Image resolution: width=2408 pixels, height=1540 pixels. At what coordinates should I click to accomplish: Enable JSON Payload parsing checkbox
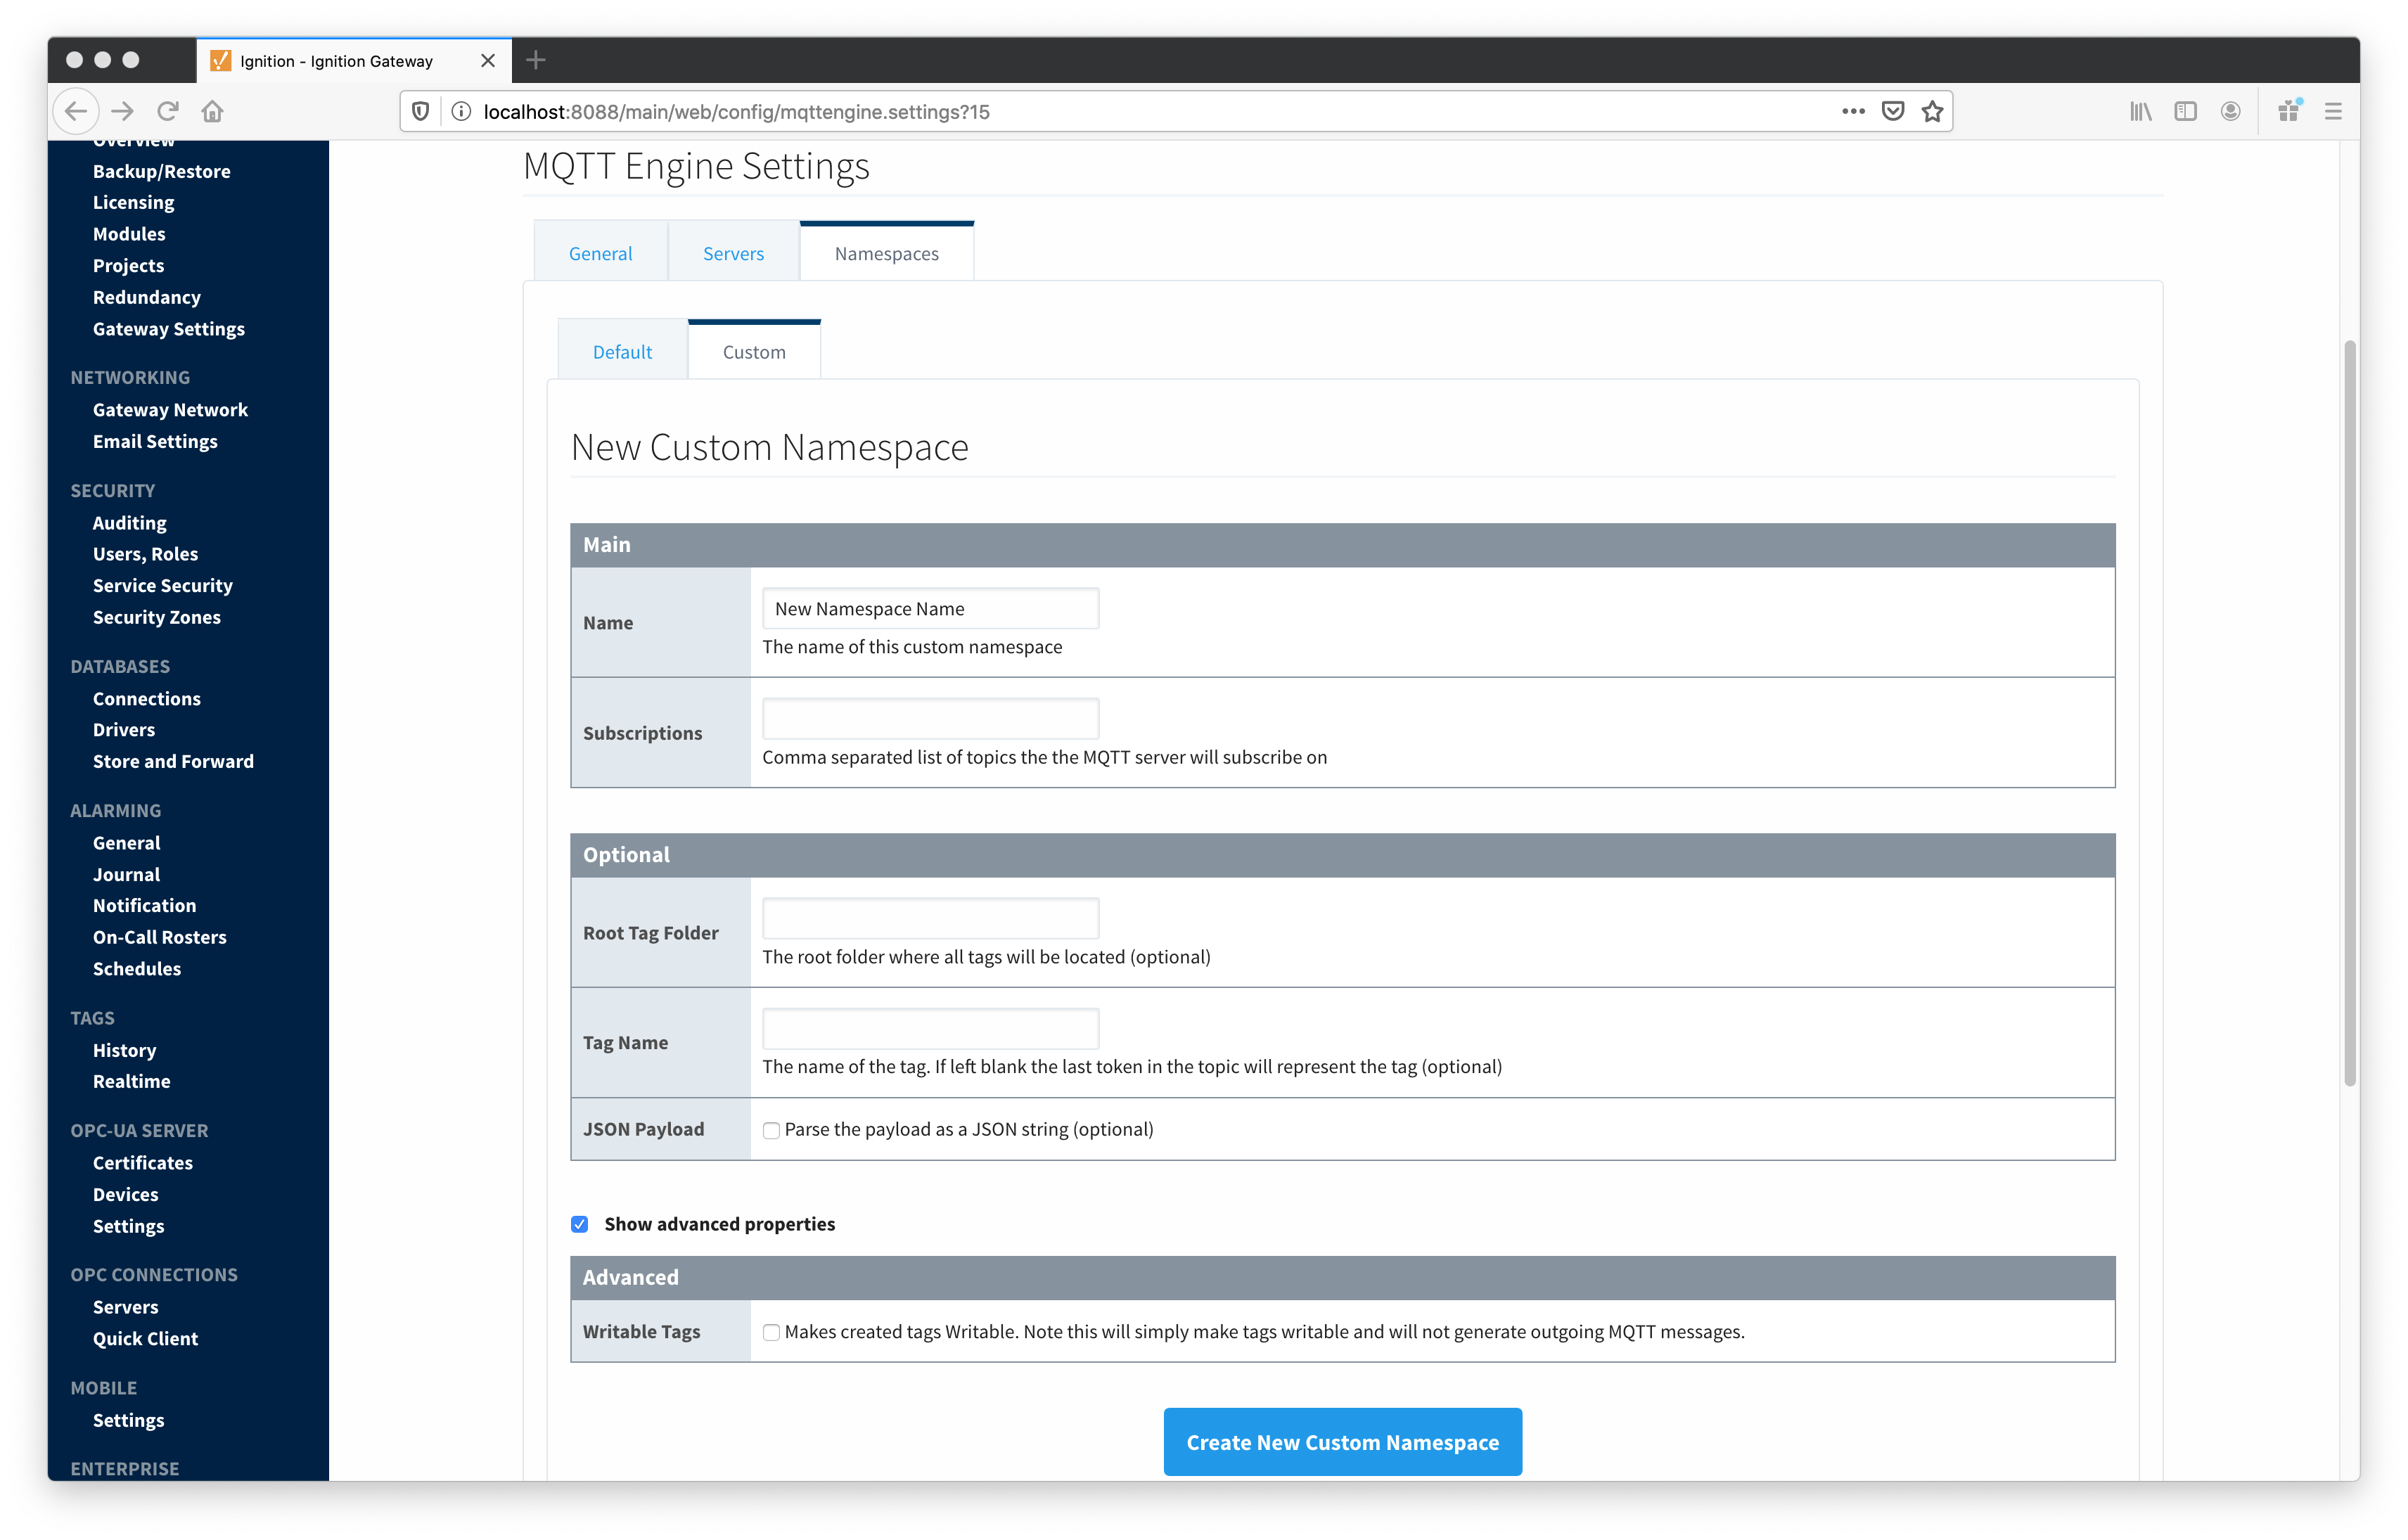click(771, 1130)
